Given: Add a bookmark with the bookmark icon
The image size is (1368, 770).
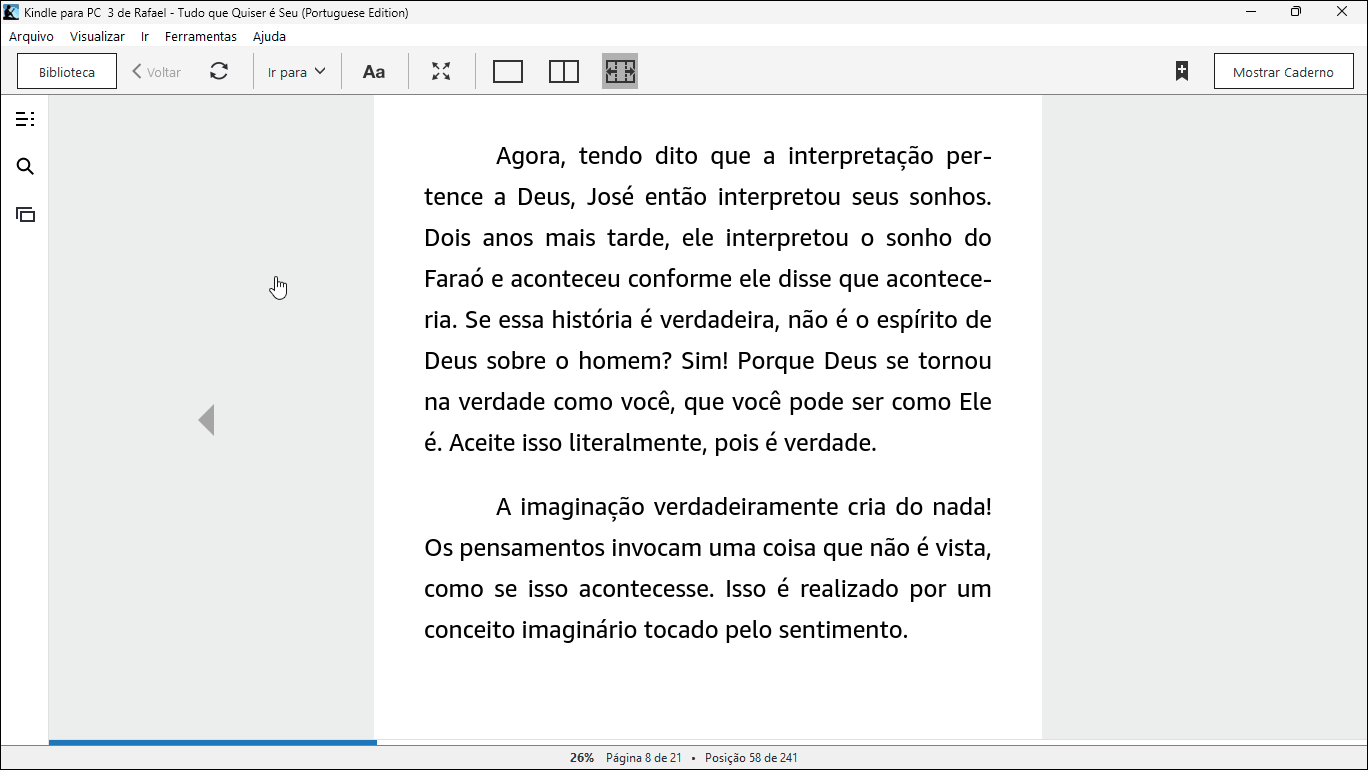Looking at the screenshot, I should point(1181,72).
